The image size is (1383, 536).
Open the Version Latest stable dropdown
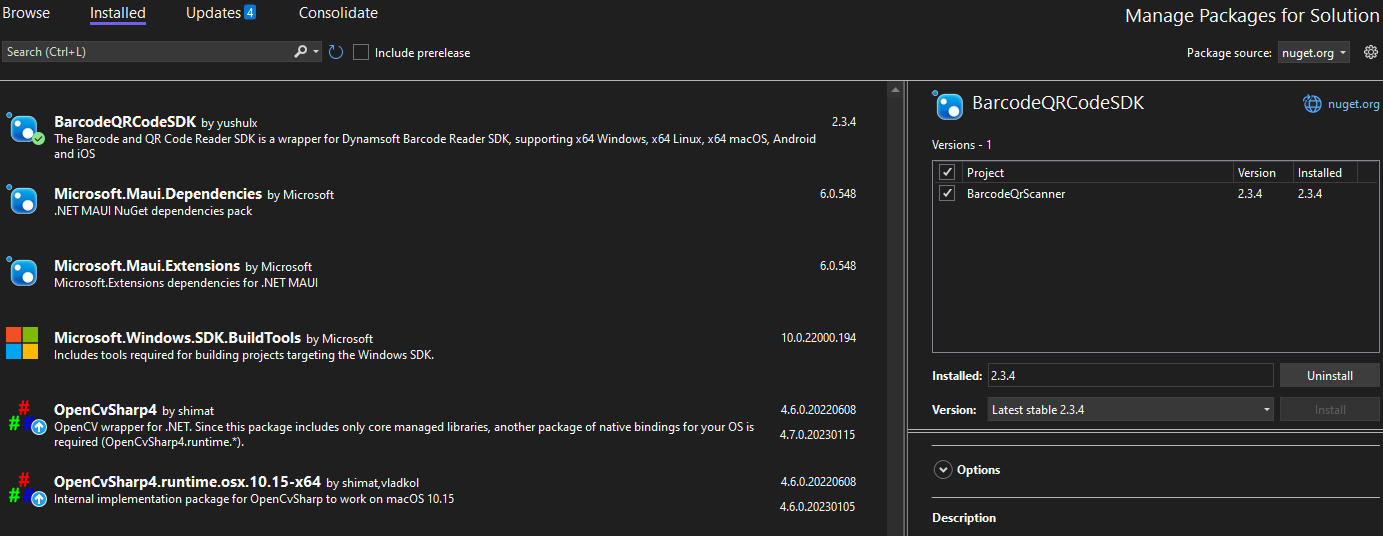pyautogui.click(x=1130, y=409)
